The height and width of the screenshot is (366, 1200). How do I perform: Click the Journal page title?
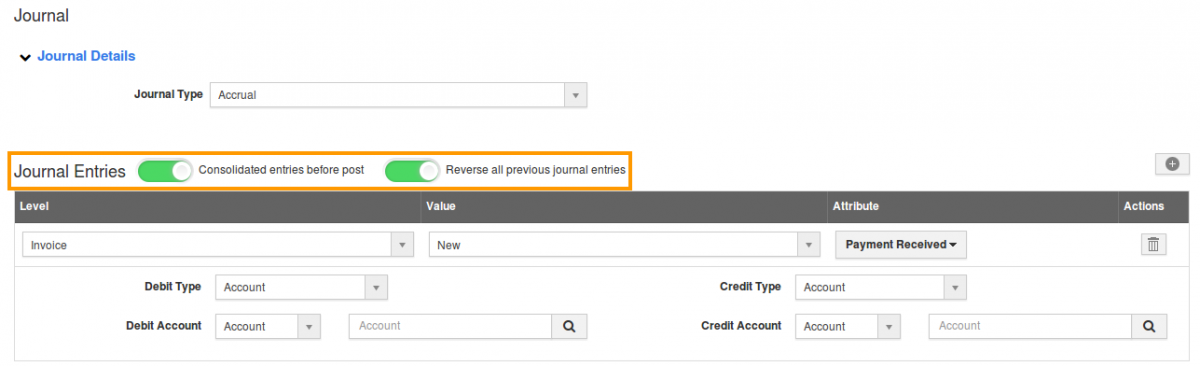(x=41, y=16)
